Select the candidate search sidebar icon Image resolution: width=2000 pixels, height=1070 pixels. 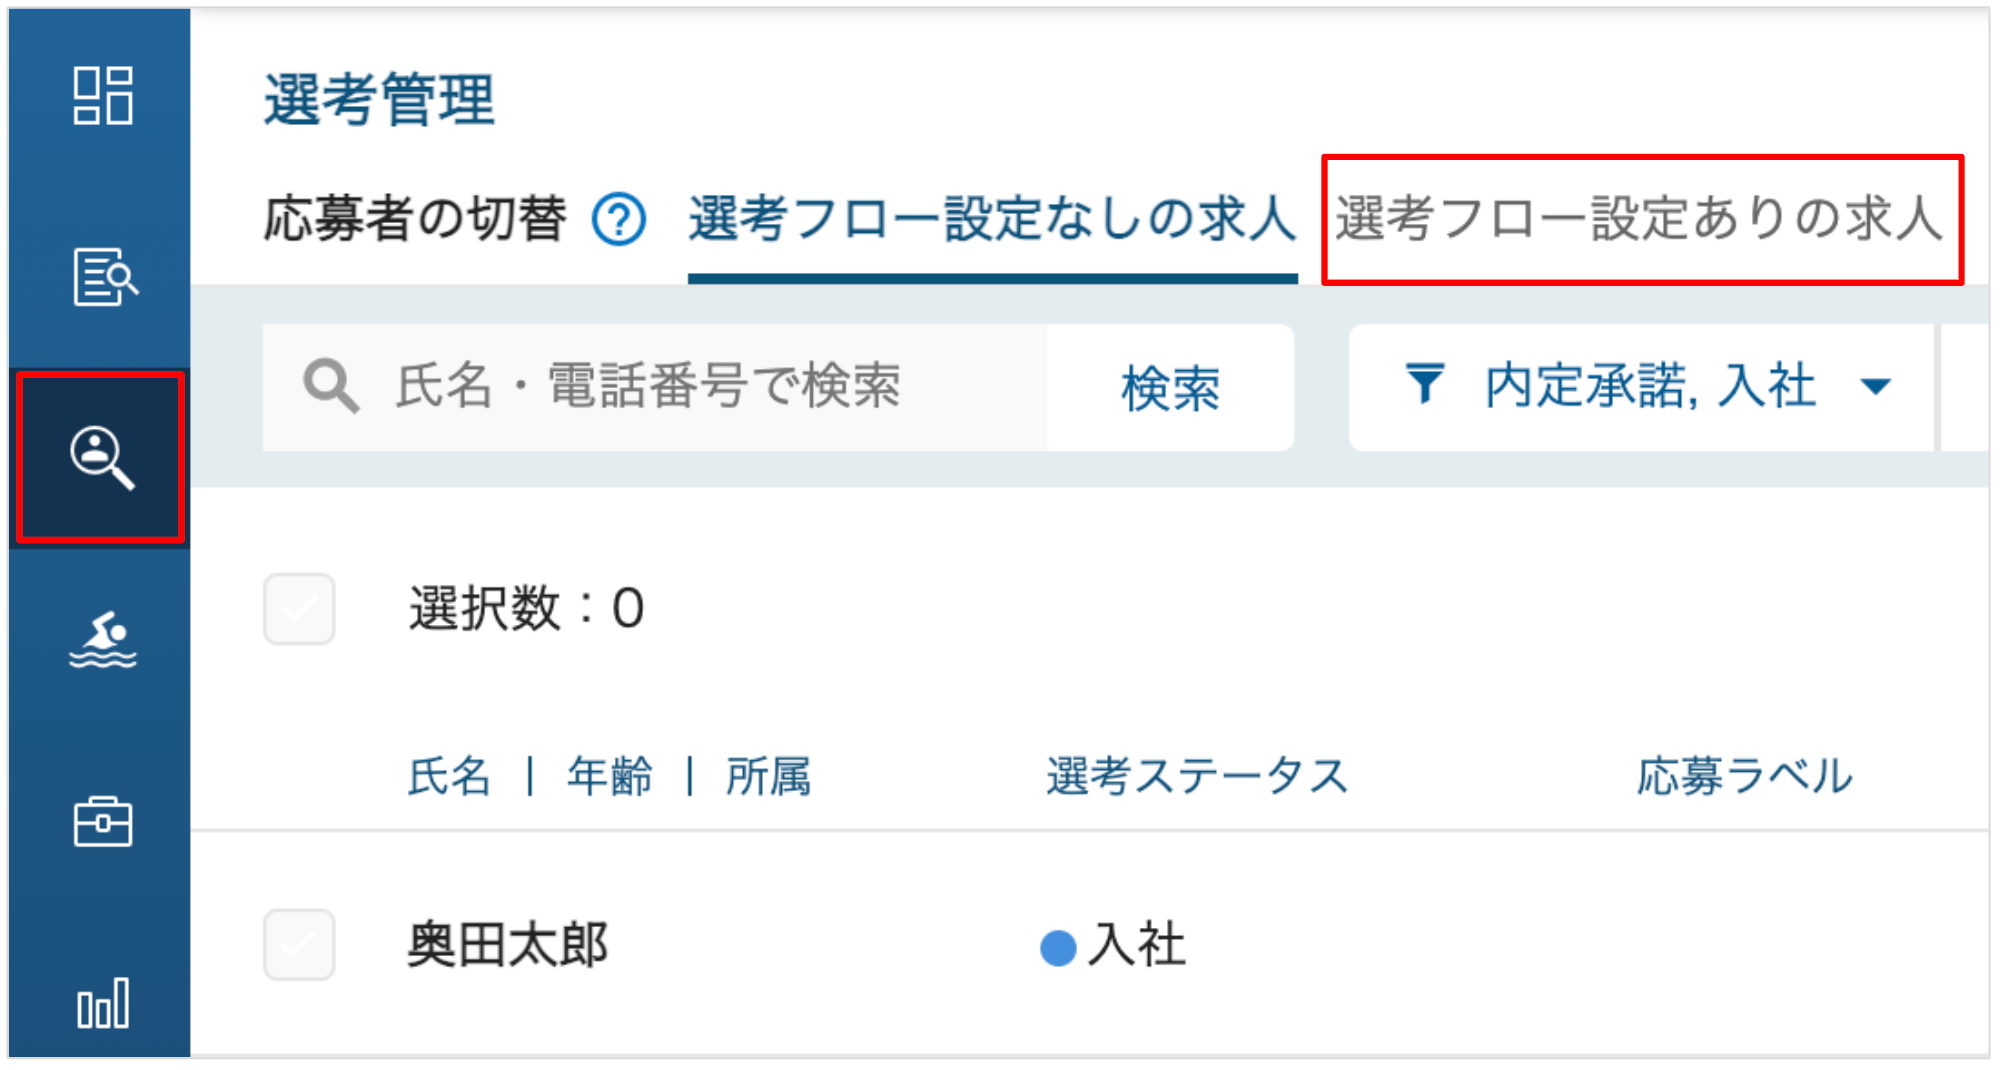(101, 458)
